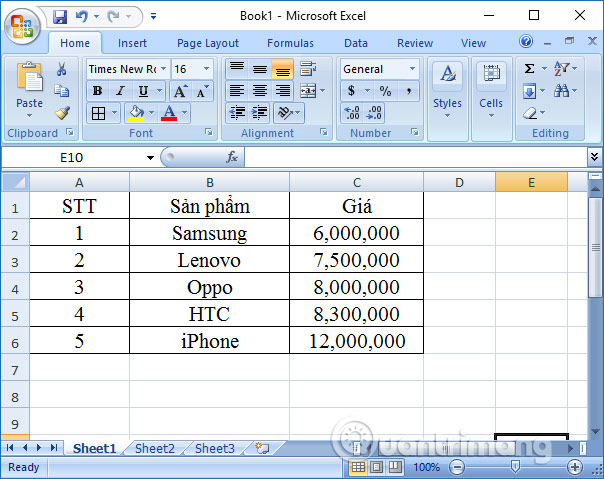Switch to the Review tab
This screenshot has height=479, width=604.
tap(415, 43)
